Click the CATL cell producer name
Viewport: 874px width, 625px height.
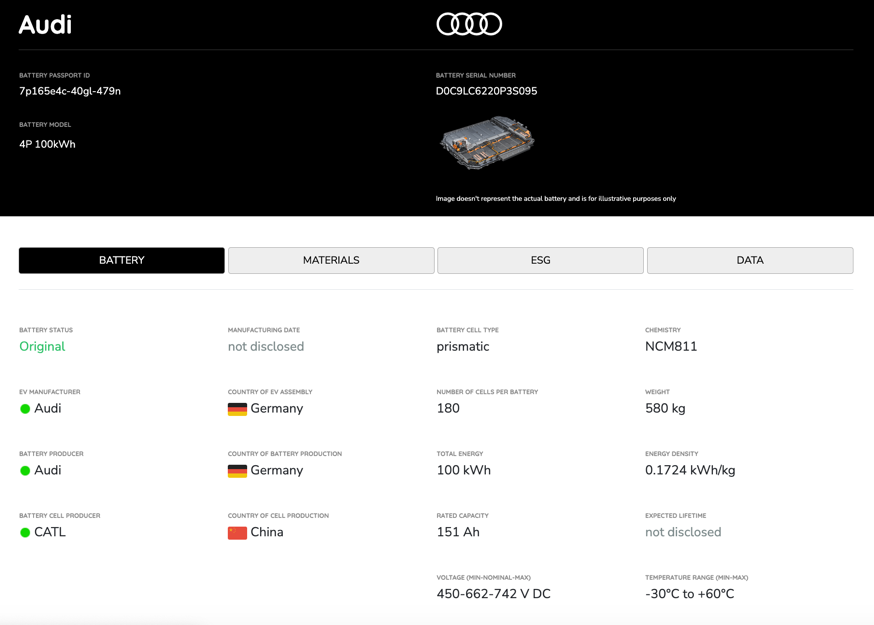click(50, 532)
